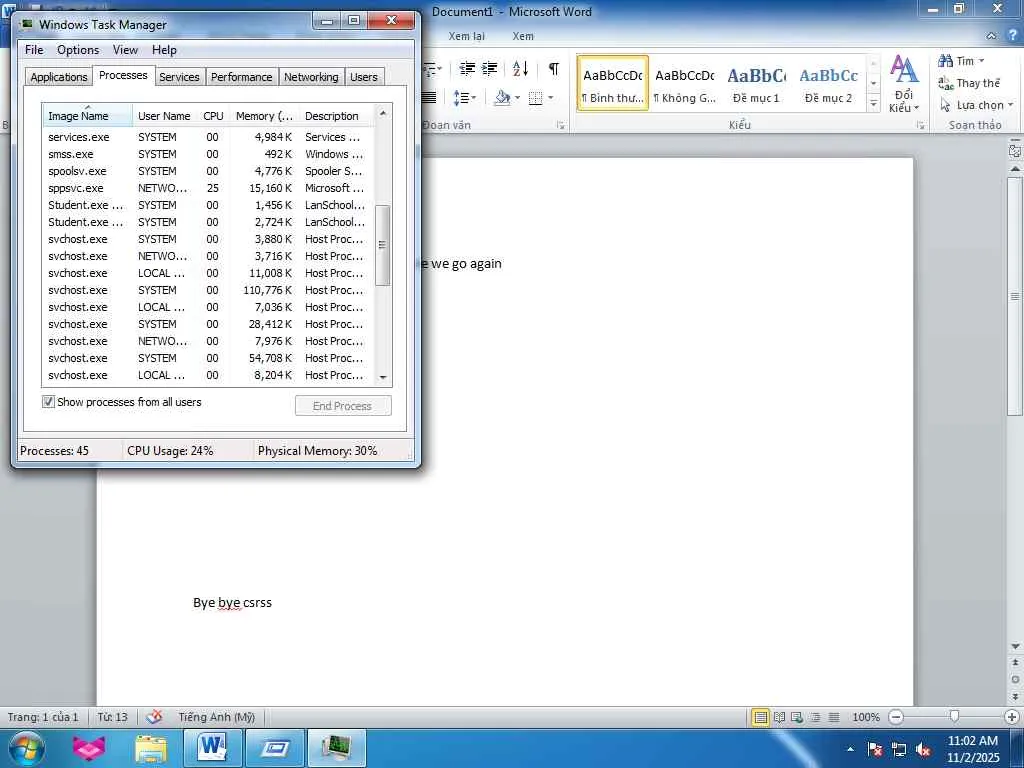This screenshot has width=1024, height=768.
Task: Toggle paragraph marks (¶) in Word
Action: [554, 68]
